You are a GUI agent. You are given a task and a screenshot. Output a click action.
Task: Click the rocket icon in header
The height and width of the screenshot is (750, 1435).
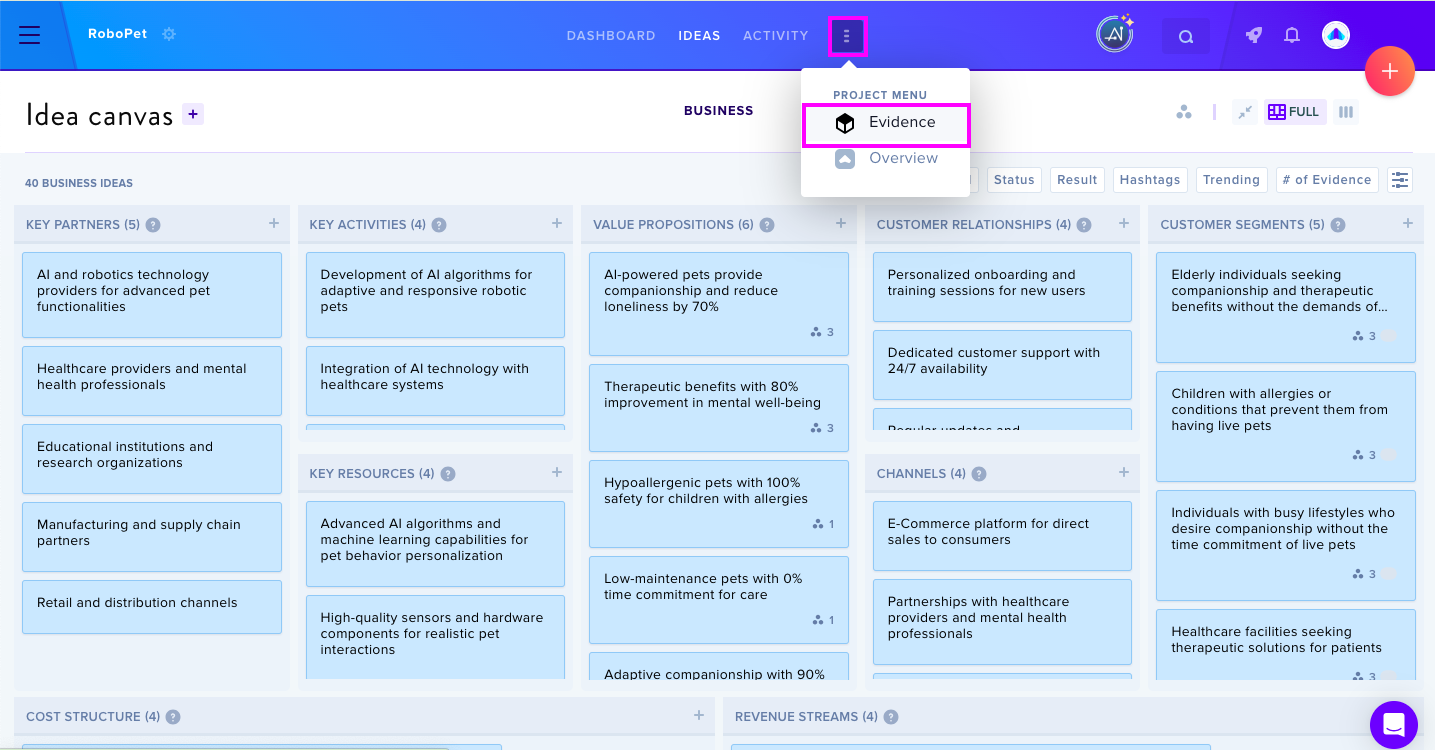[x=1253, y=35]
